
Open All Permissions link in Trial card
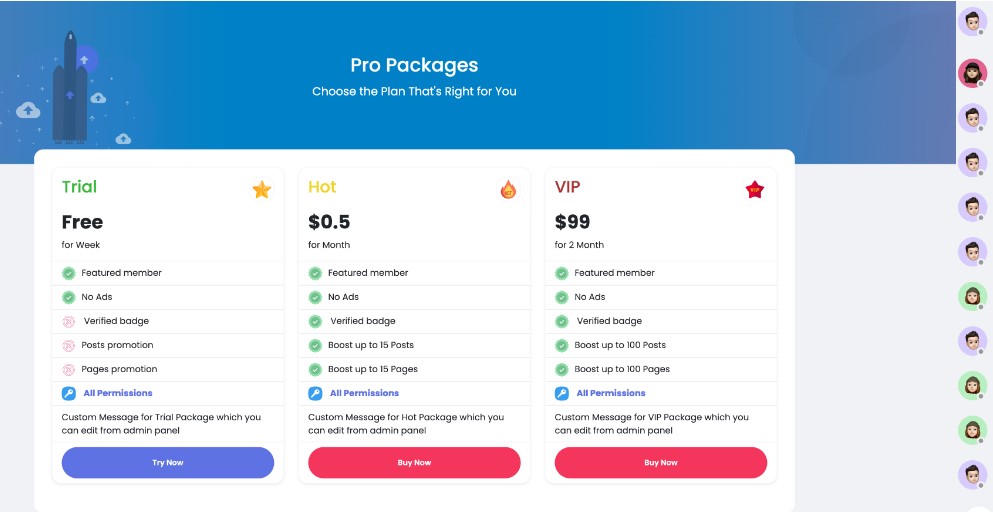coord(118,393)
